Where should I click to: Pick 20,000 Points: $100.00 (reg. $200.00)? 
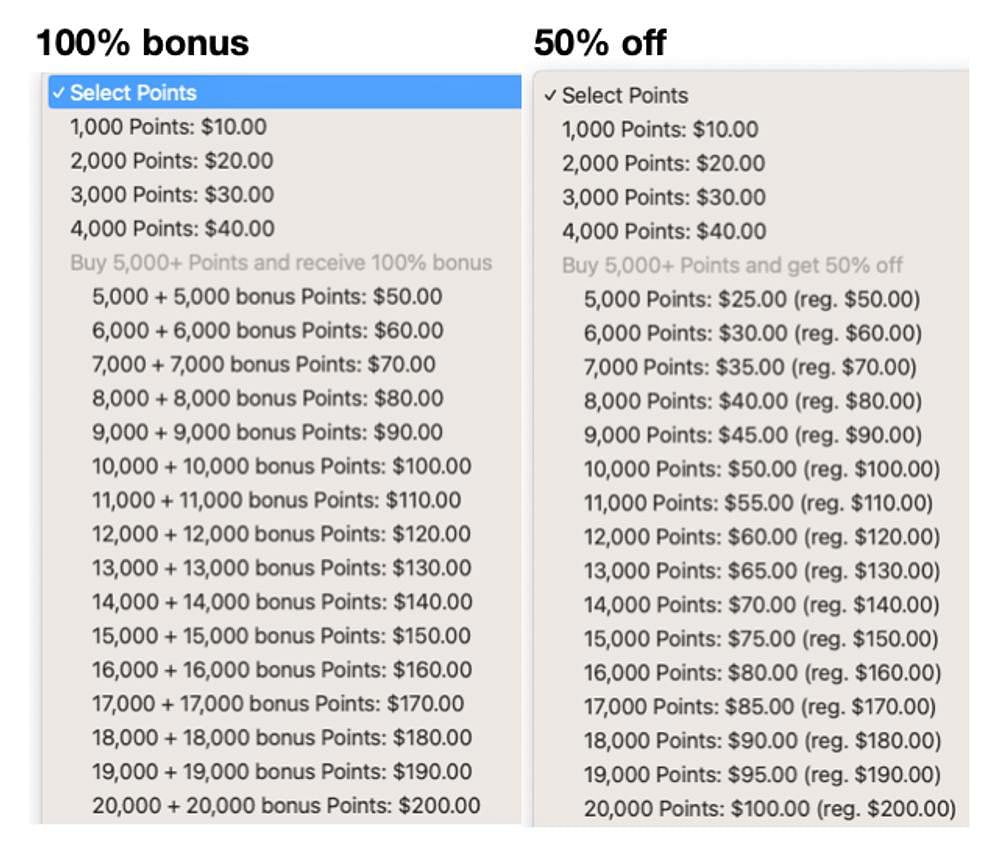coord(770,809)
